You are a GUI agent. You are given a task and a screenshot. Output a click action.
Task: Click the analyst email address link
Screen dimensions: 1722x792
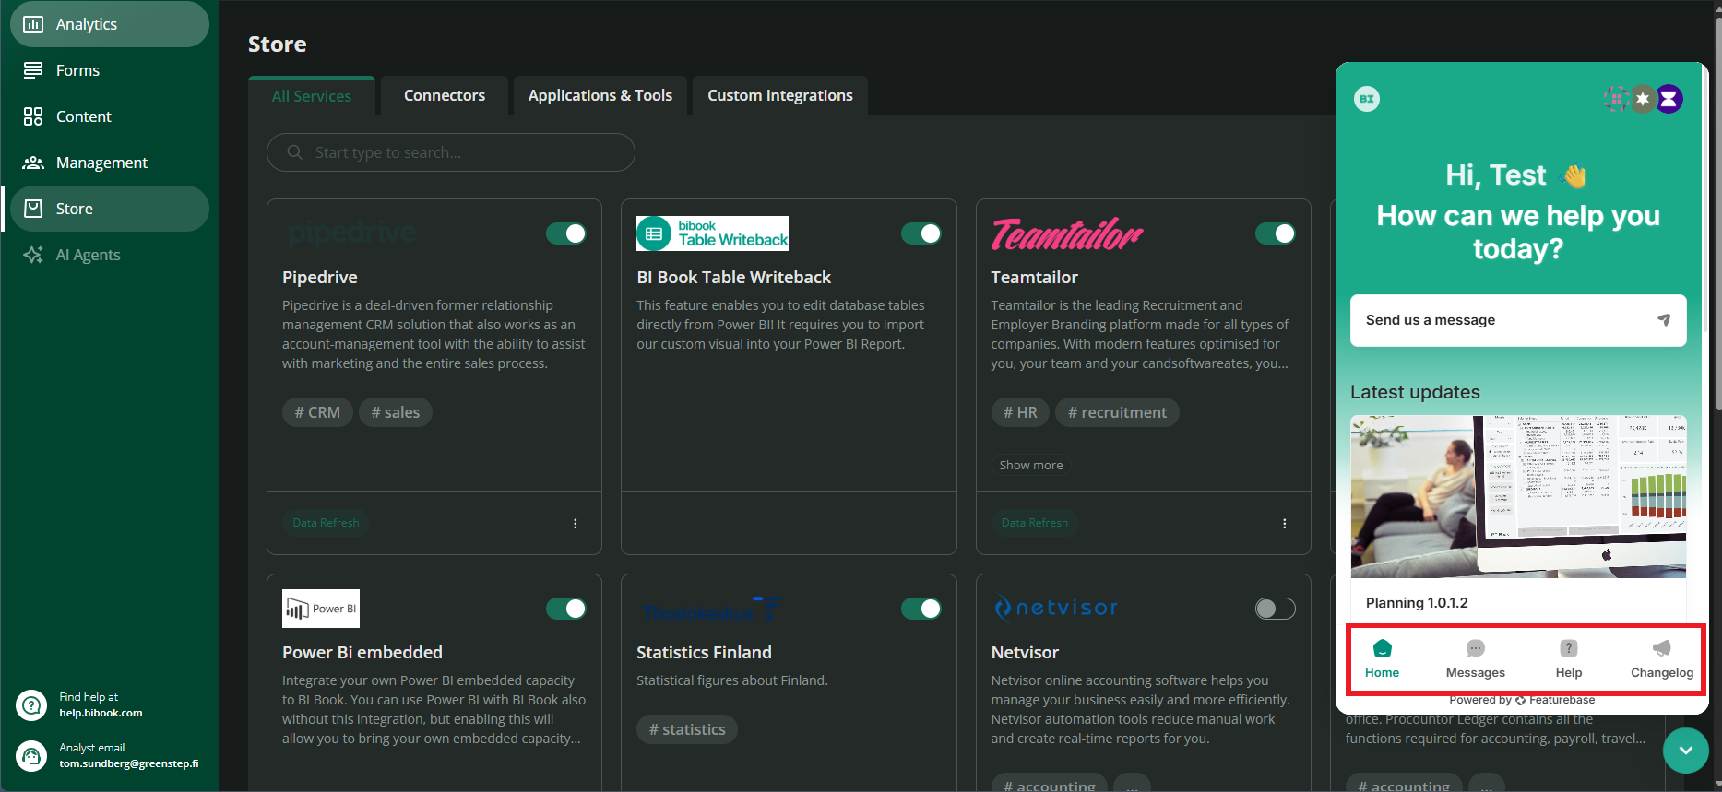pyautogui.click(x=128, y=764)
